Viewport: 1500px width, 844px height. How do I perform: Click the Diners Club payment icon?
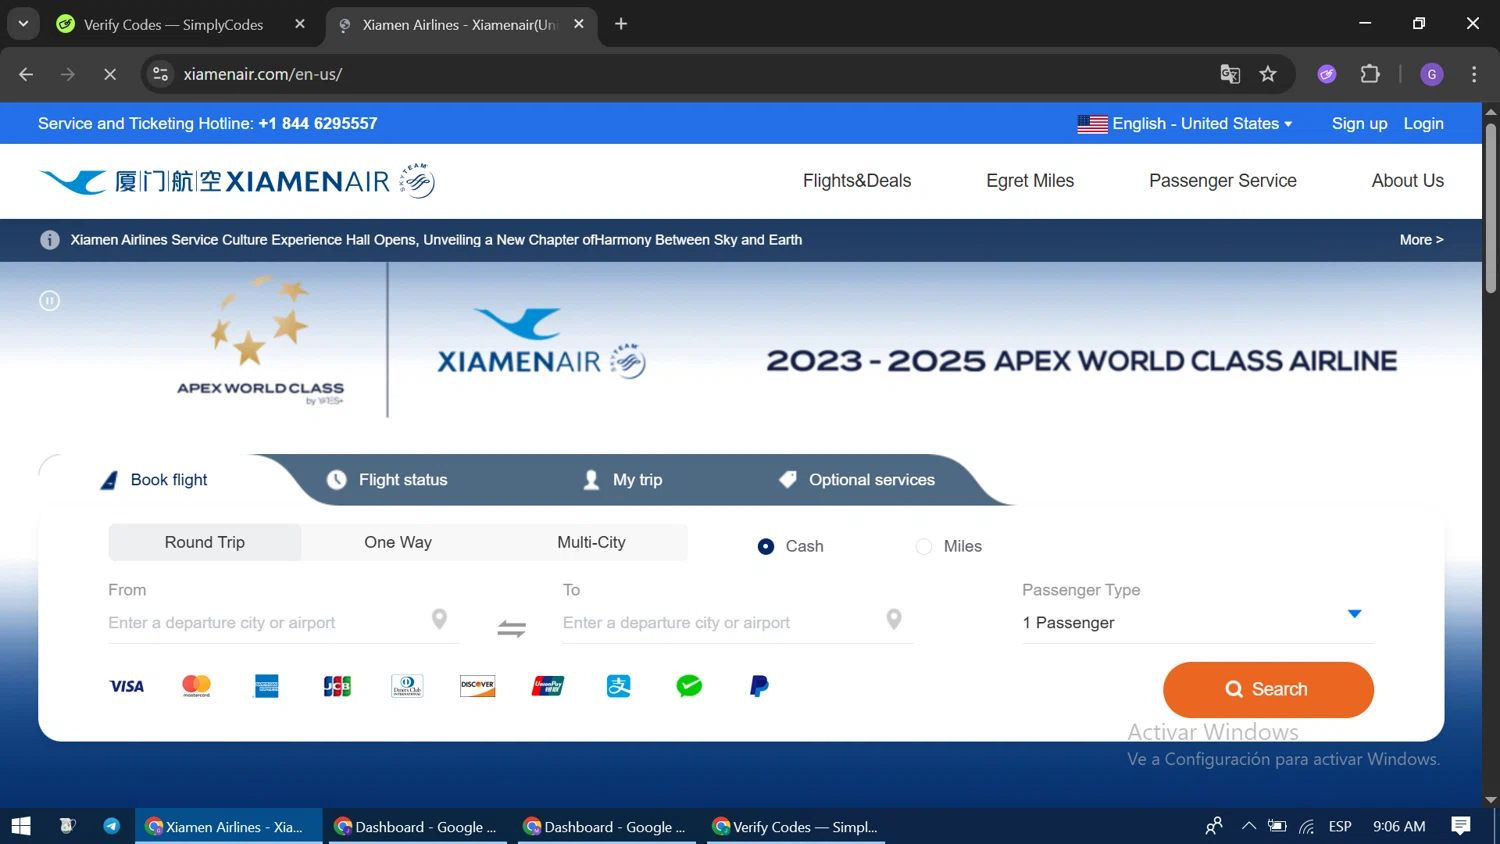(407, 686)
